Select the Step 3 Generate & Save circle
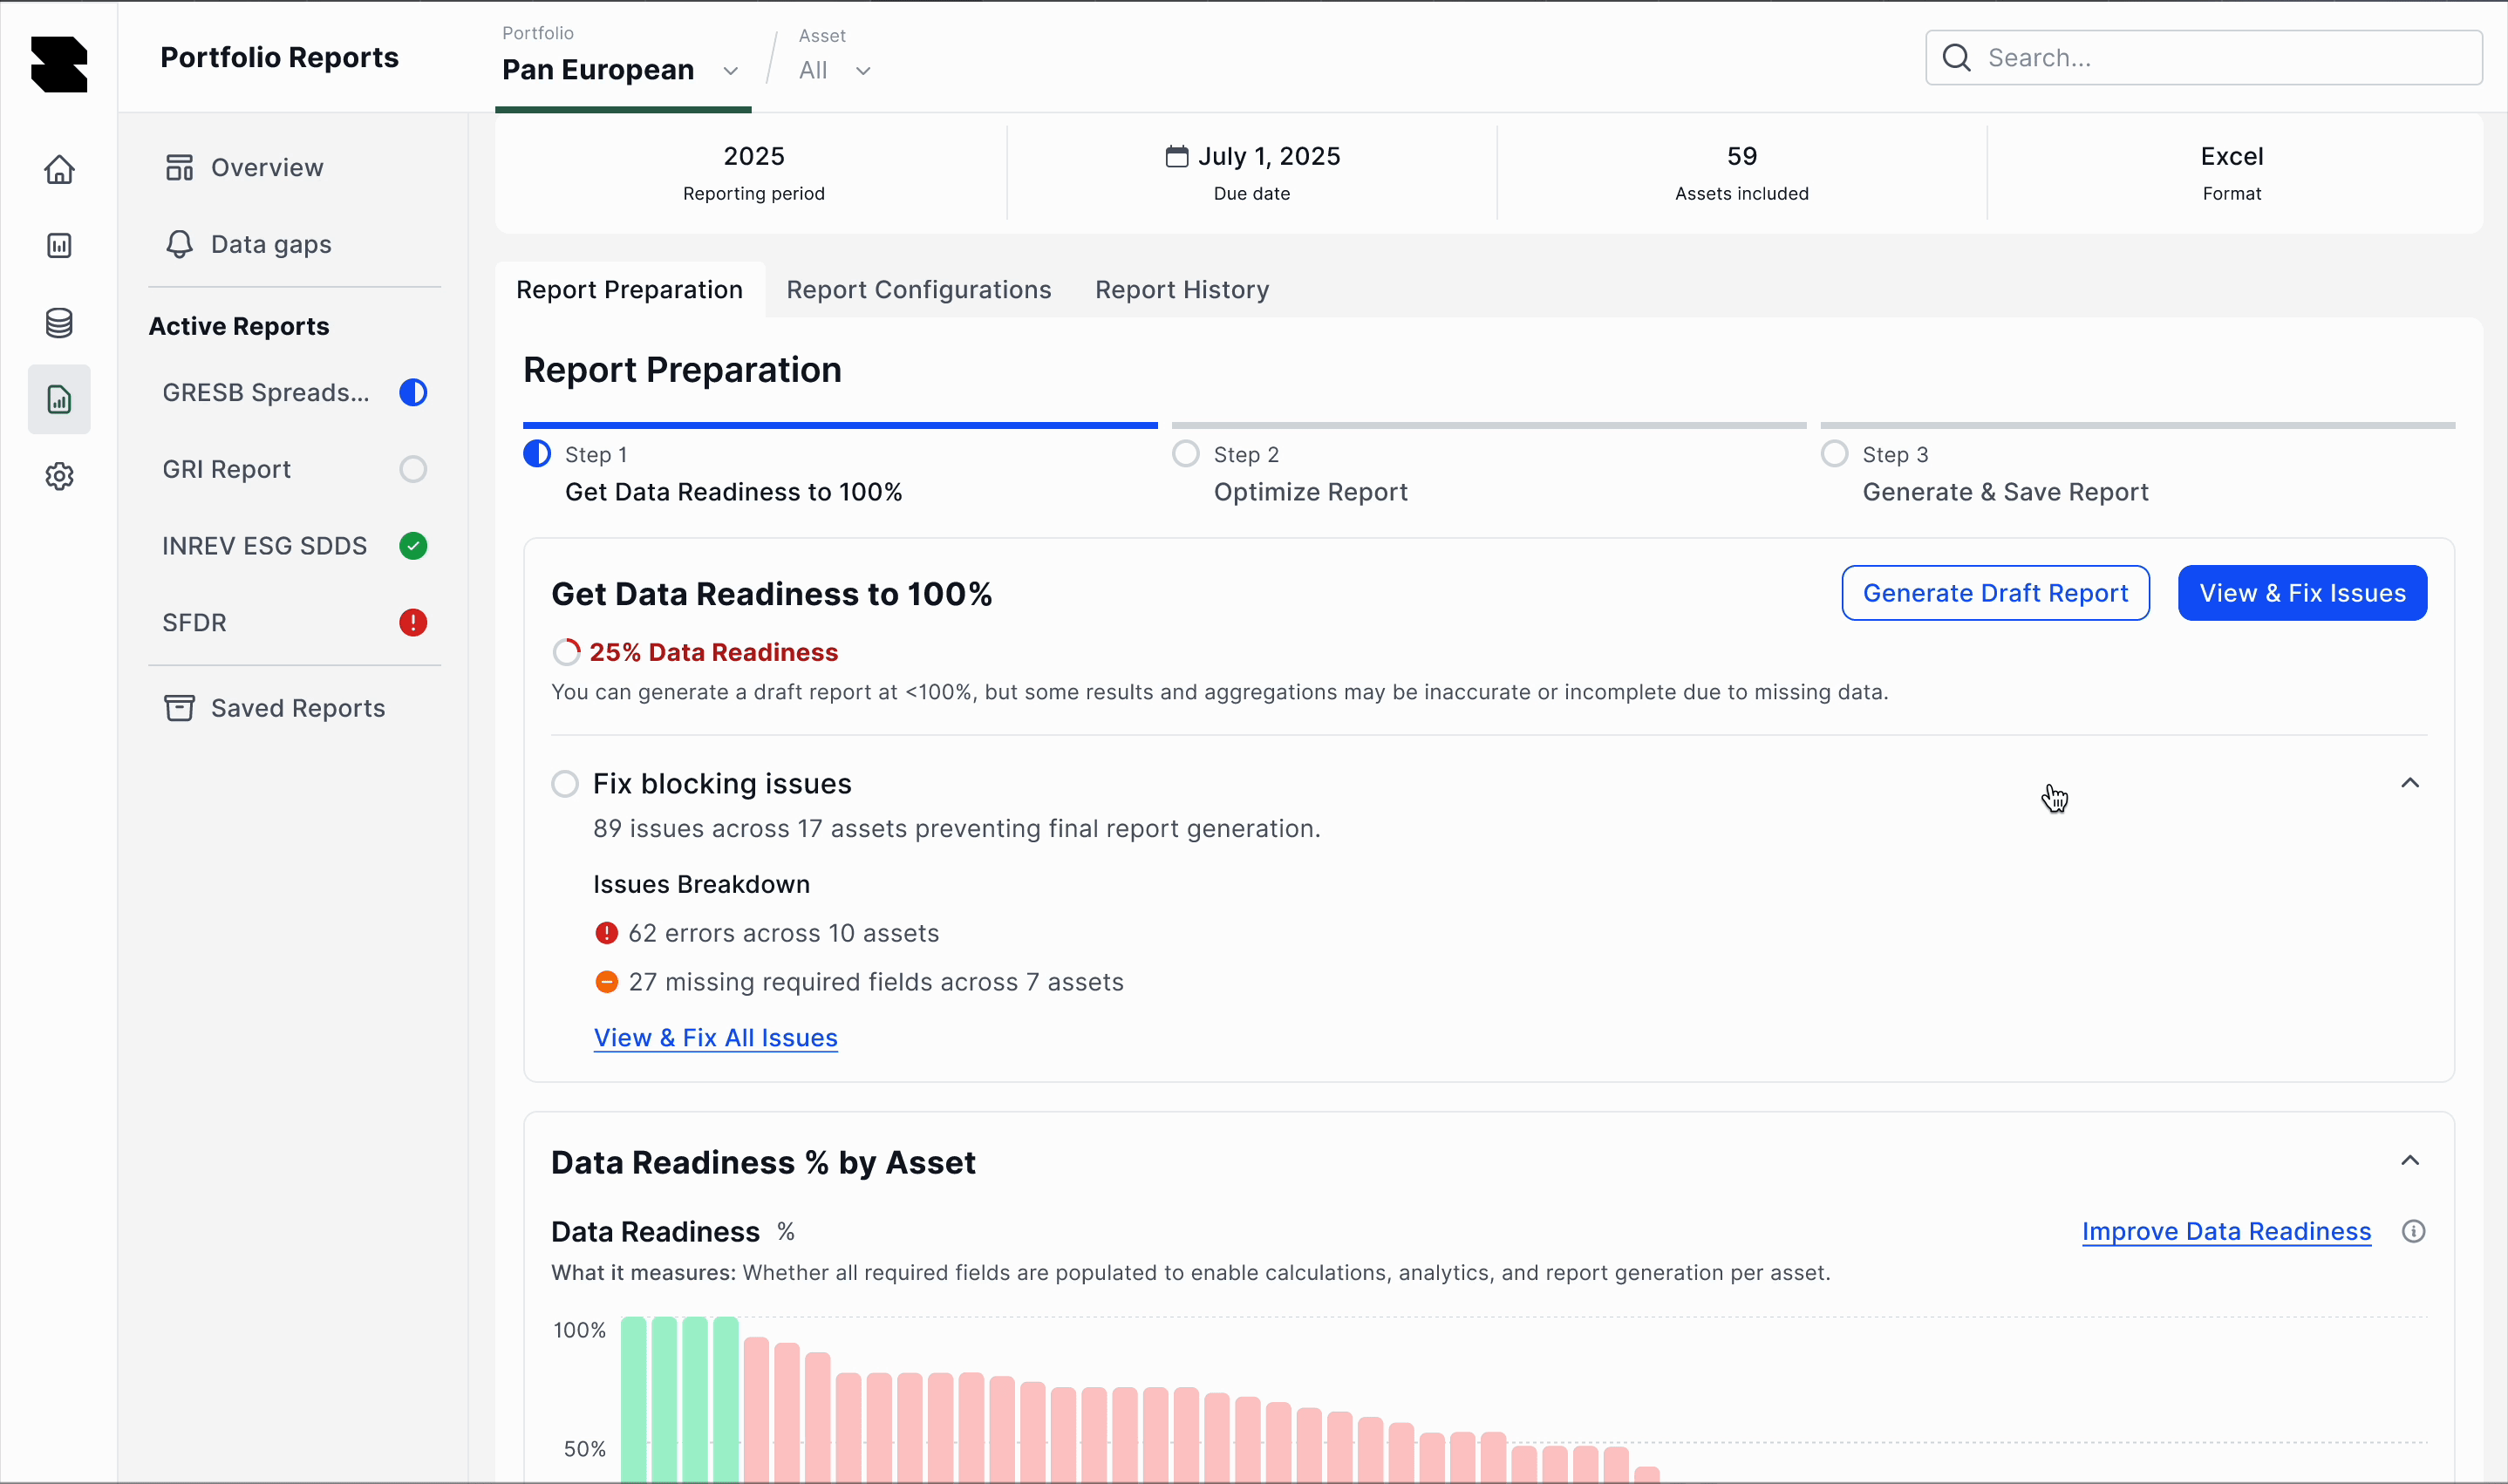This screenshot has width=2508, height=1484. (x=1834, y=454)
